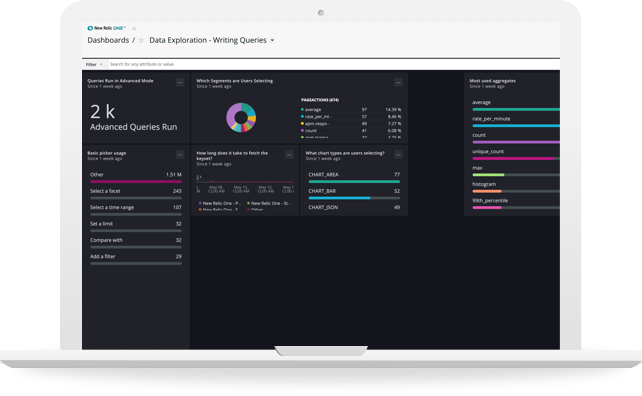
Task: Select 99th_percentile aggregate row
Action: (x=516, y=204)
